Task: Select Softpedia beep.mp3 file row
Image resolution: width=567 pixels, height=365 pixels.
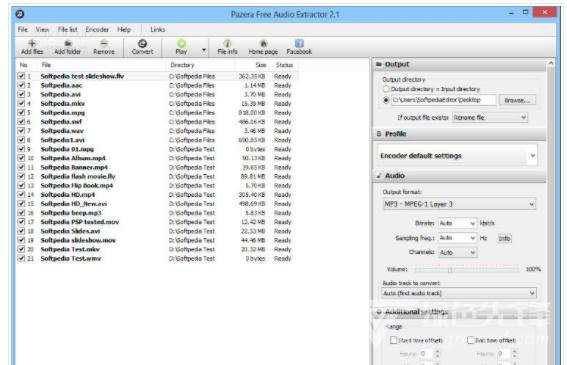Action: click(157, 213)
